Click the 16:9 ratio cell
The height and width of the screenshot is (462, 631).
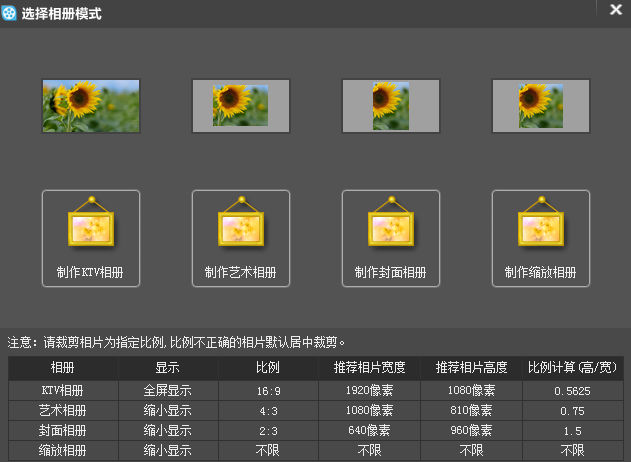click(268, 390)
